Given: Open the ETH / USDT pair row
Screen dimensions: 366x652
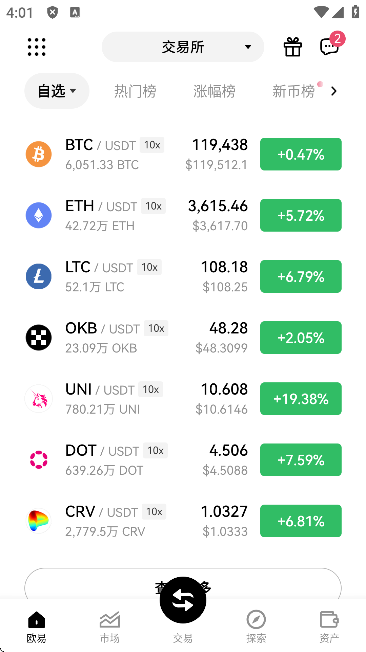Looking at the screenshot, I should 183,215.
